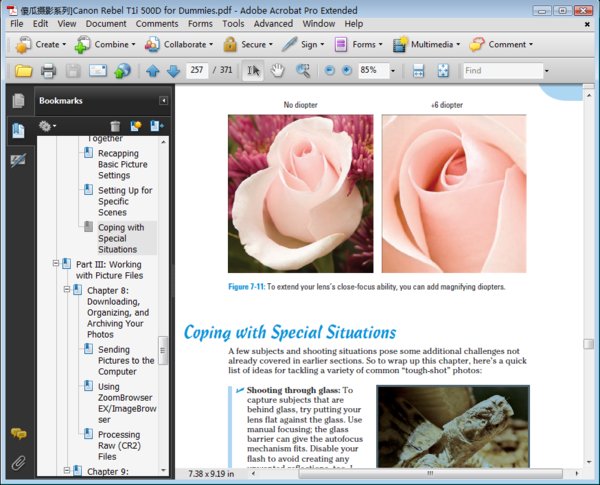Open the Tools menu

(x=233, y=24)
